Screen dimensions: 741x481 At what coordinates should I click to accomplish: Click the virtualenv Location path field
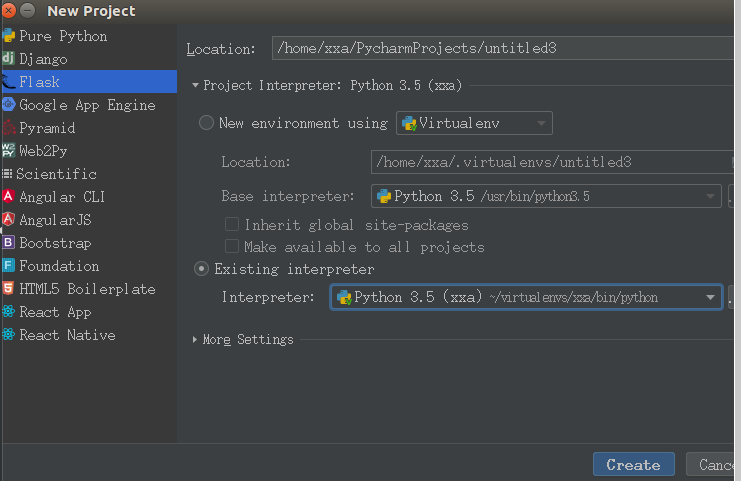[551, 162]
